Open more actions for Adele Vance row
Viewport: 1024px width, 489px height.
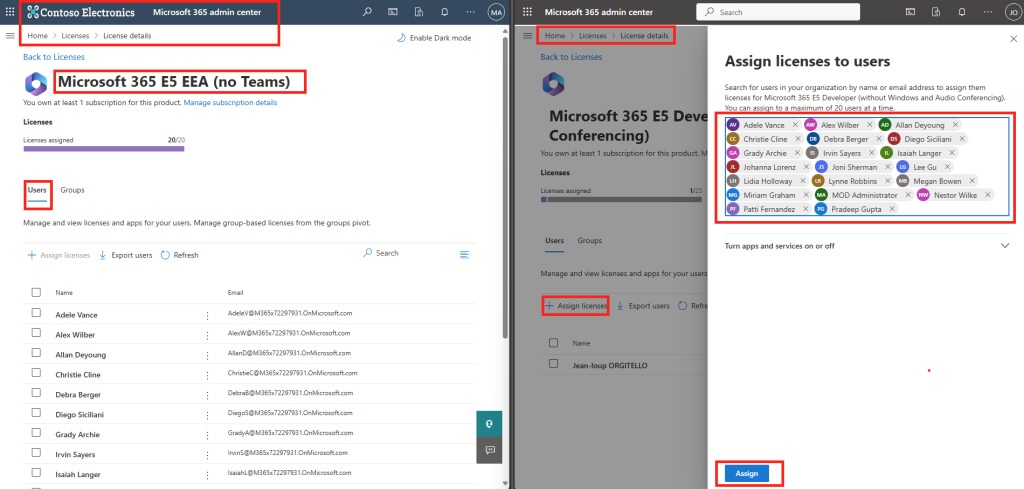(x=208, y=315)
